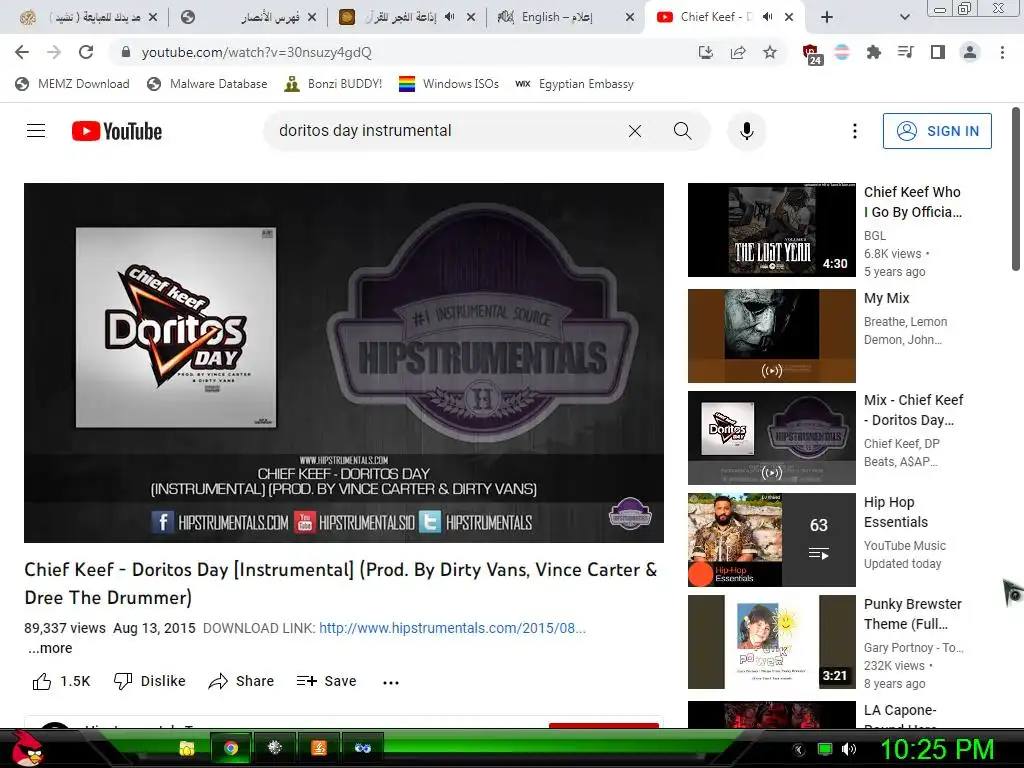Open file explorer taskbar icon
Viewport: 1024px width, 768px height.
coord(187,748)
